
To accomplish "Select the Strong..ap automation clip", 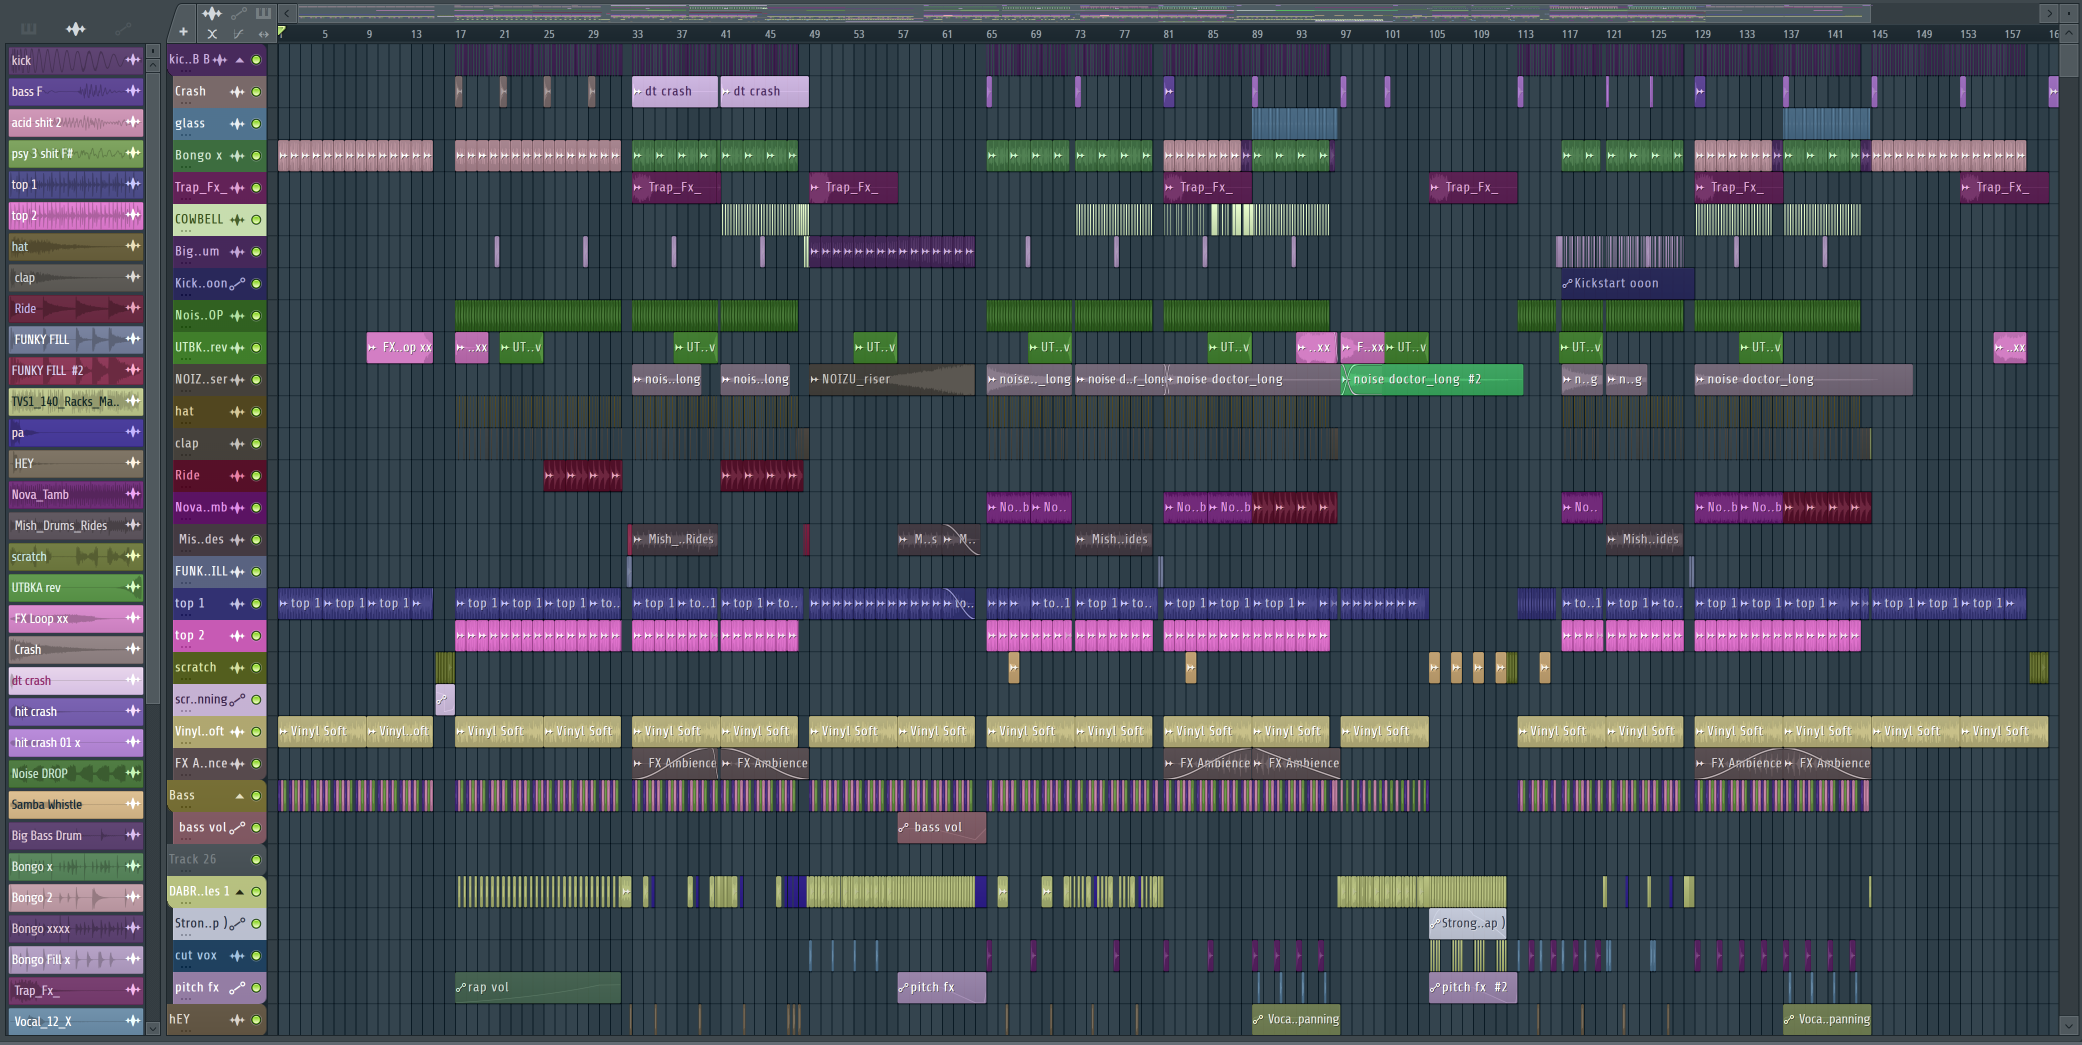I will tap(1467, 923).
